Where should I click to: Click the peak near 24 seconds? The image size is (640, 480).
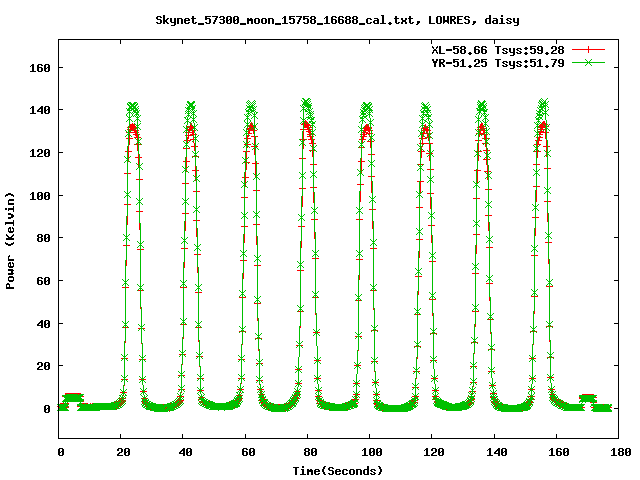click(133, 108)
